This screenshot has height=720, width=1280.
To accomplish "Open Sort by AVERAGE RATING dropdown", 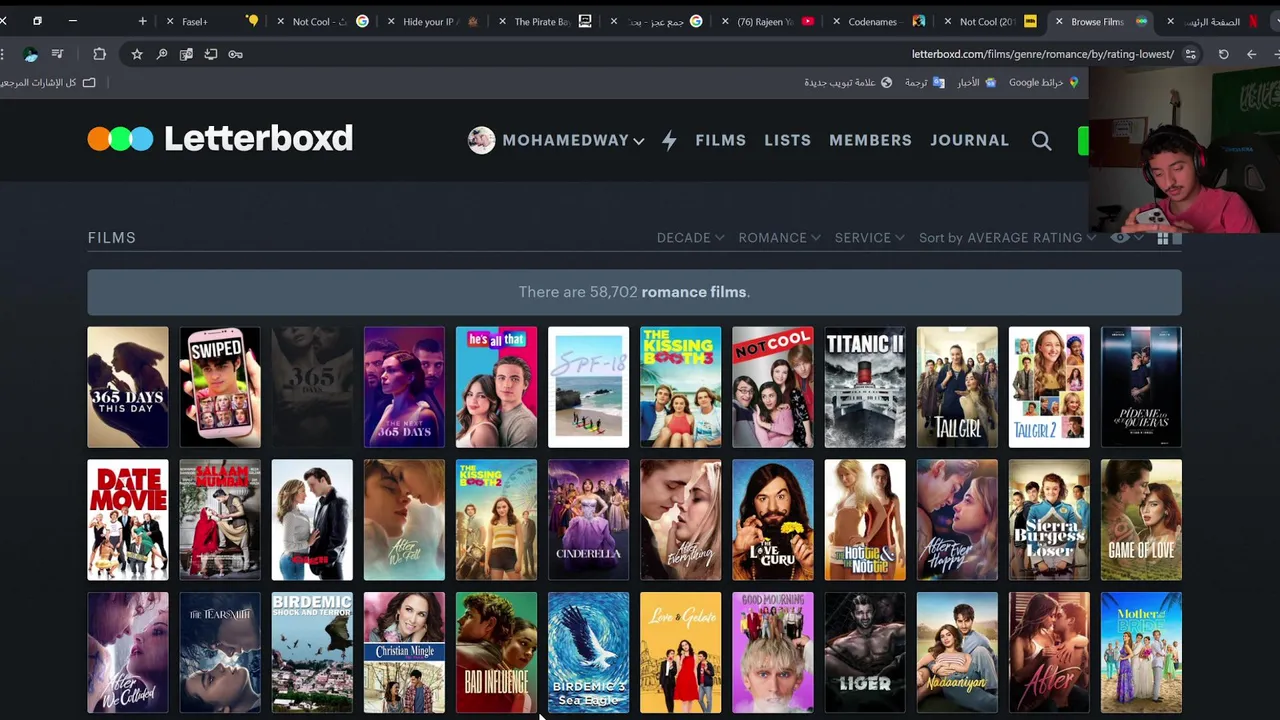I will click(x=1007, y=238).
